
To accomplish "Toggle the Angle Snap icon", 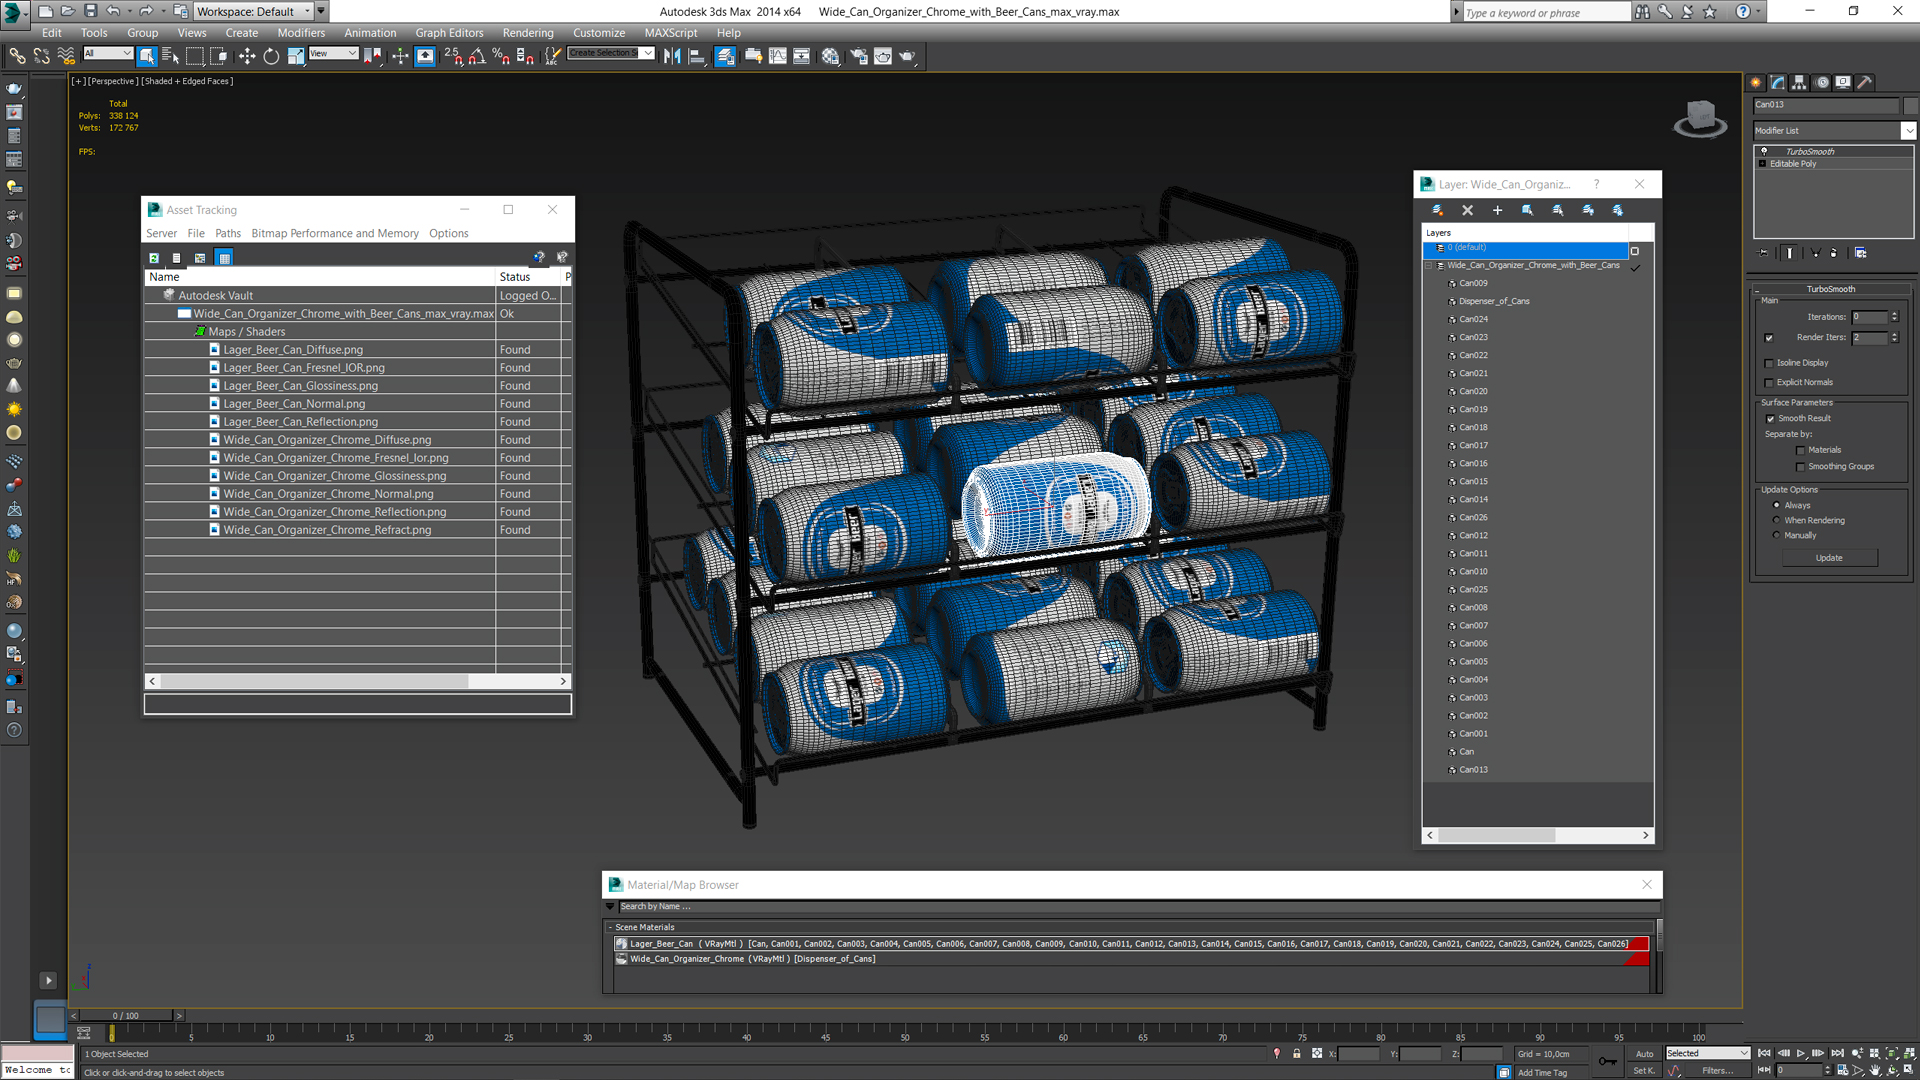I will (x=477, y=56).
